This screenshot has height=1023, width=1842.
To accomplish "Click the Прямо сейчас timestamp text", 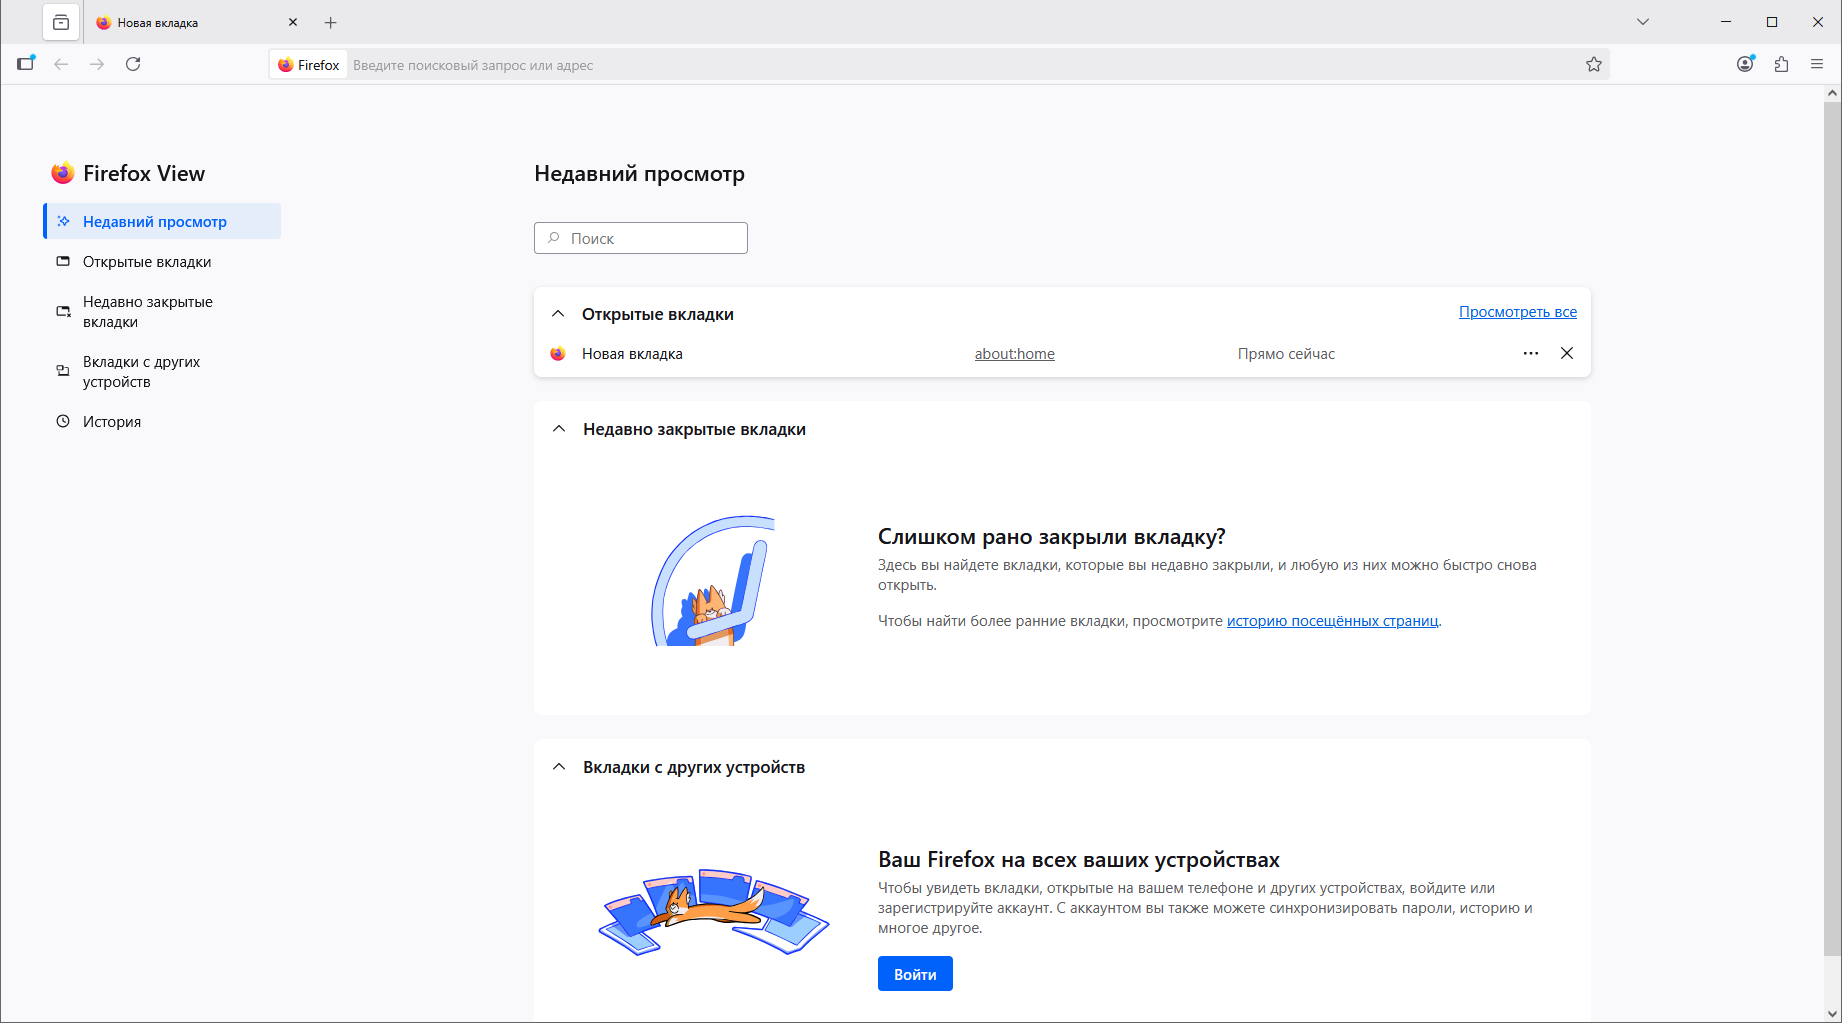I will [x=1286, y=354].
